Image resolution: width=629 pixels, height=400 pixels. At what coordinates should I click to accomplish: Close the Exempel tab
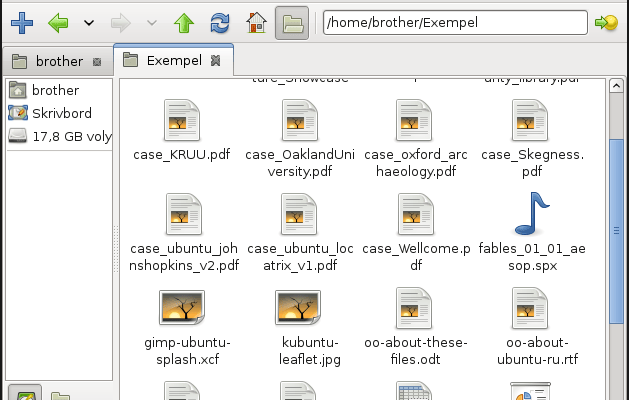[215, 61]
